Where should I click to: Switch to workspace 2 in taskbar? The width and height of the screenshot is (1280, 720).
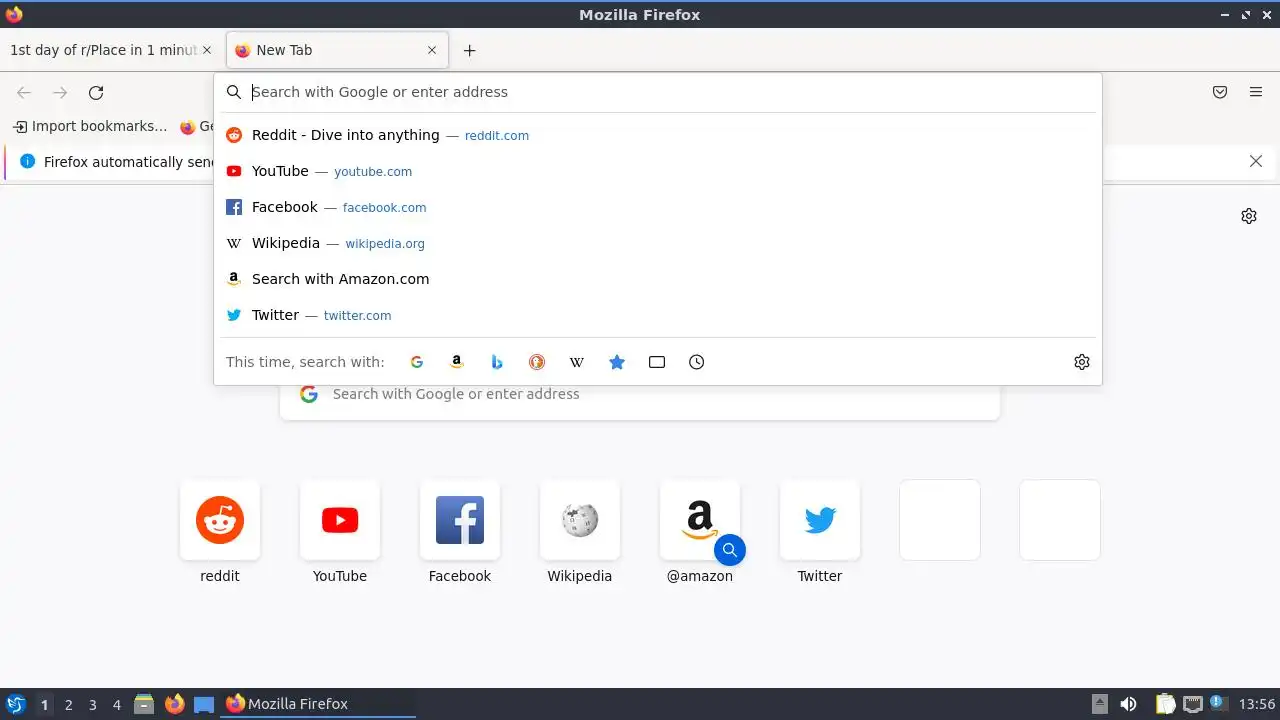click(68, 705)
